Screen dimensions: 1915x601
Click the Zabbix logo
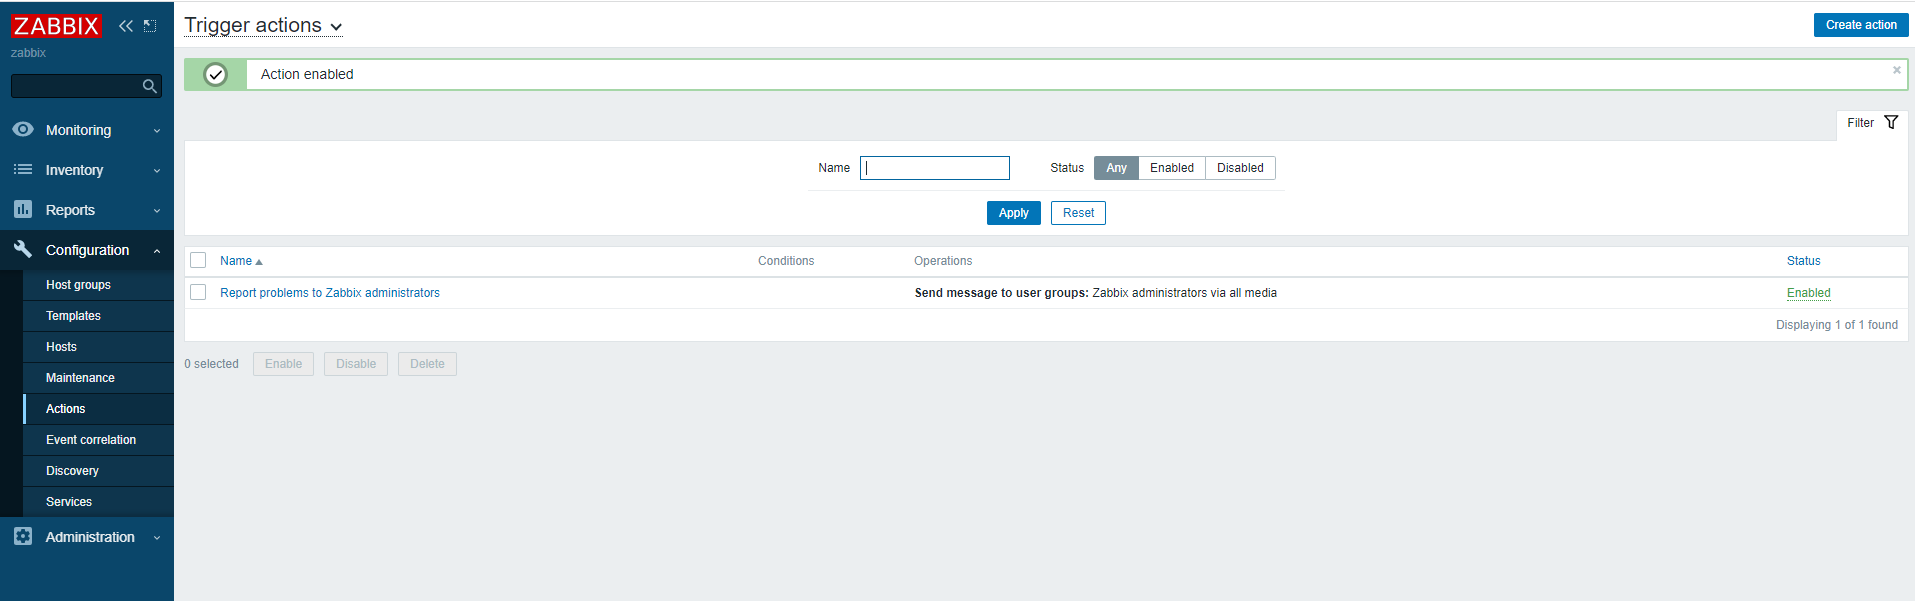[56, 26]
